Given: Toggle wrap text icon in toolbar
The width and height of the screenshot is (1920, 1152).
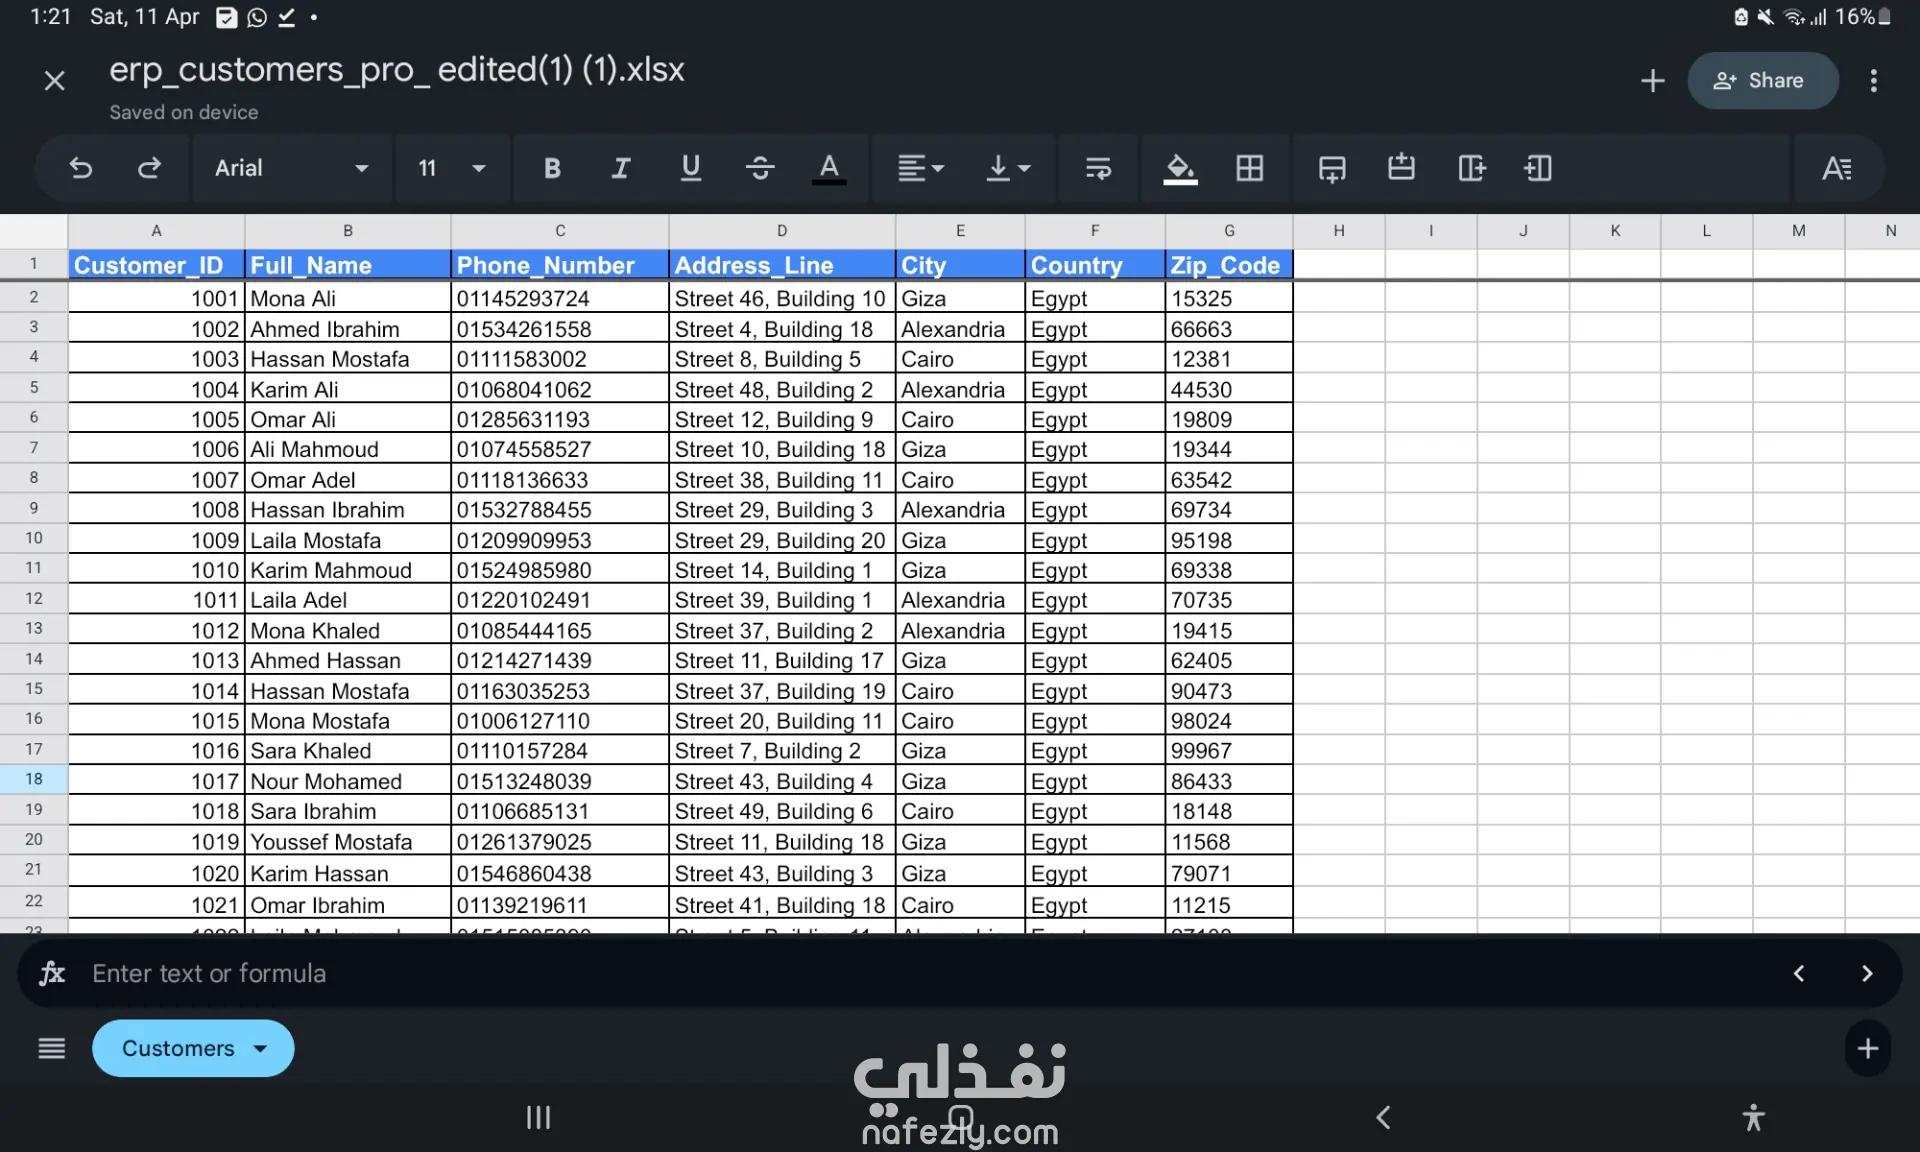Looking at the screenshot, I should pos(1098,168).
